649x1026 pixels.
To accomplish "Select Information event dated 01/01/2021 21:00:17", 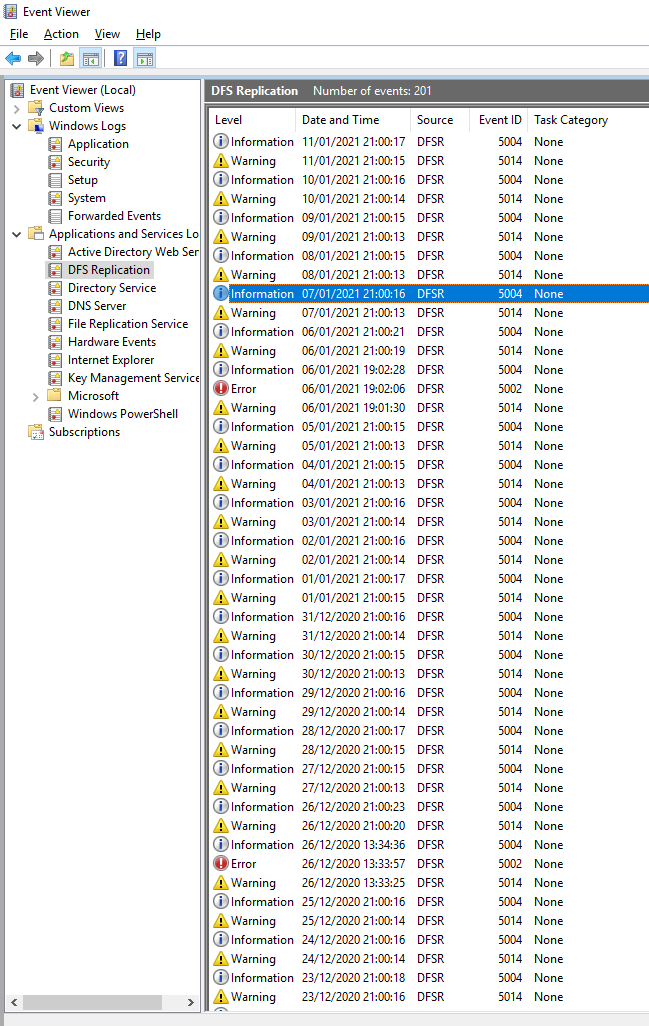I will (x=429, y=578).
